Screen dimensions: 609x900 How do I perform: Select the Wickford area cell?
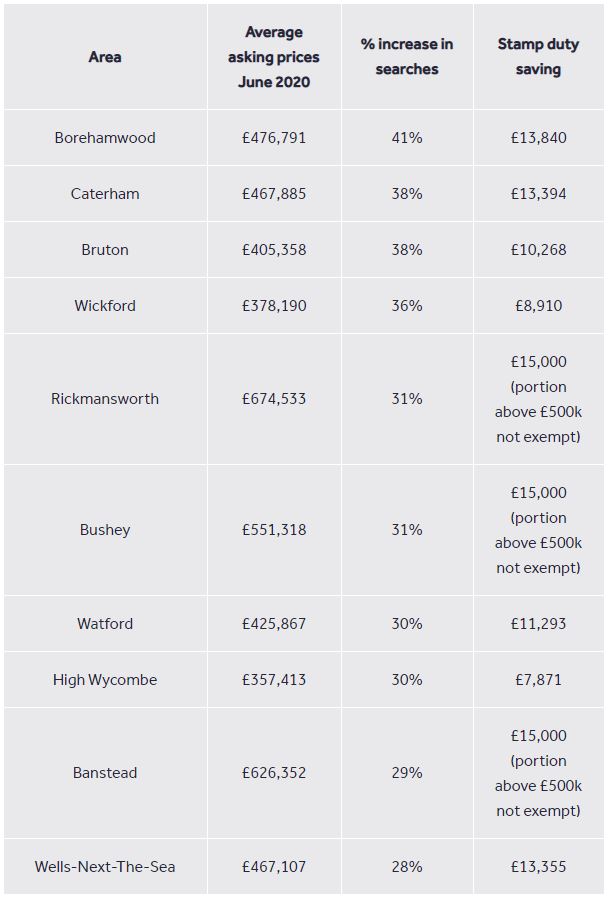click(x=105, y=305)
